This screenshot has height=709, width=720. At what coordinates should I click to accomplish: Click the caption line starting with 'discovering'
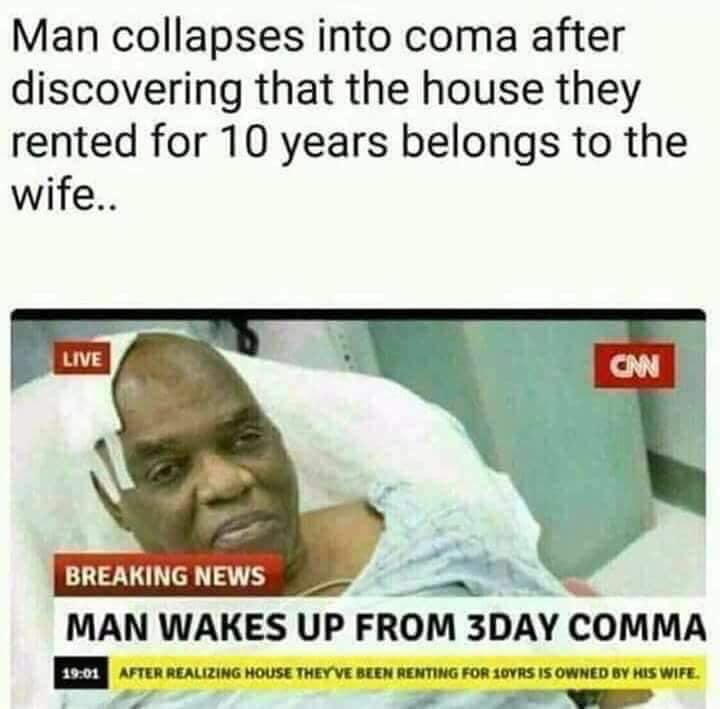pos(325,91)
